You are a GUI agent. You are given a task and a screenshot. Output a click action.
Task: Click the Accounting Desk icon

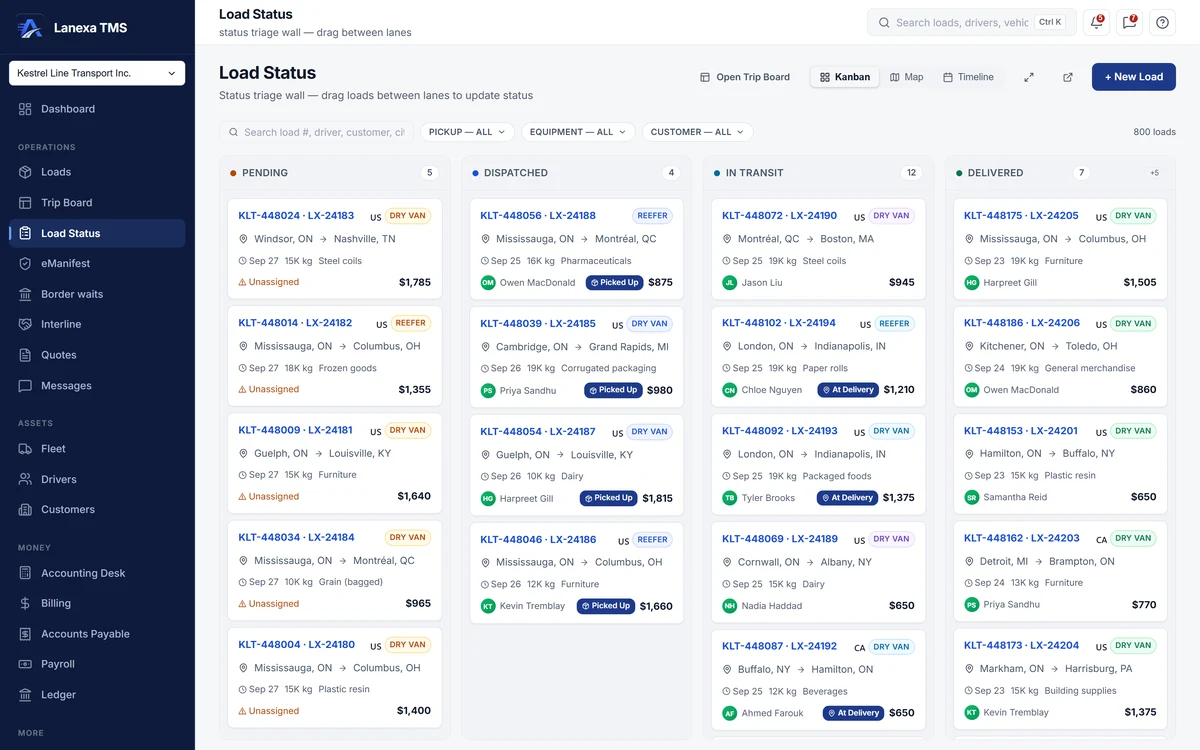(25, 573)
